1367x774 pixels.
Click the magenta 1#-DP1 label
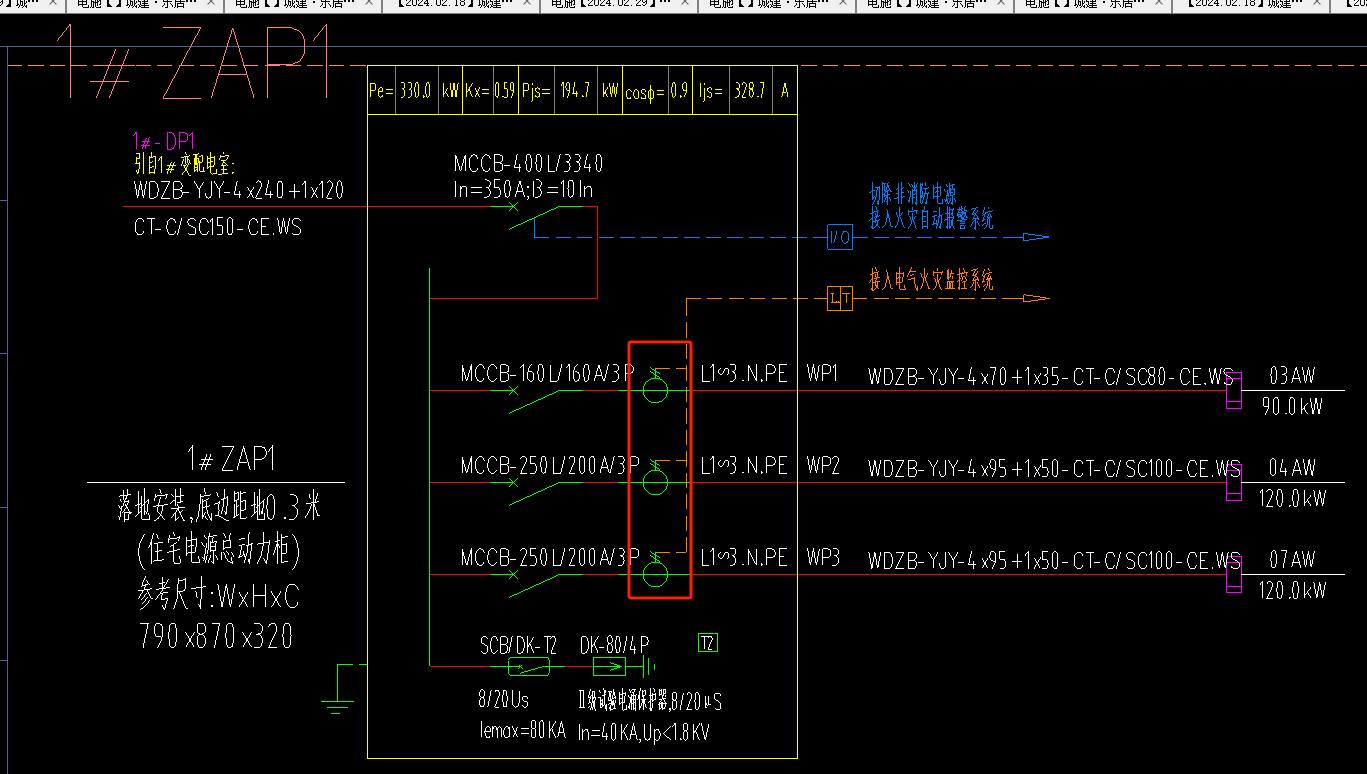(x=164, y=141)
